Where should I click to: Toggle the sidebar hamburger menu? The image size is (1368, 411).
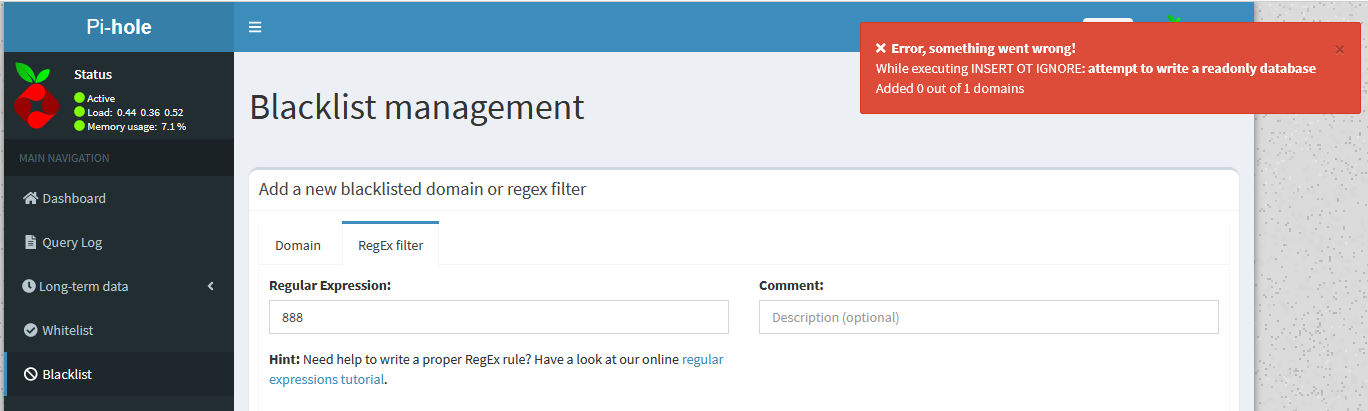coord(255,27)
